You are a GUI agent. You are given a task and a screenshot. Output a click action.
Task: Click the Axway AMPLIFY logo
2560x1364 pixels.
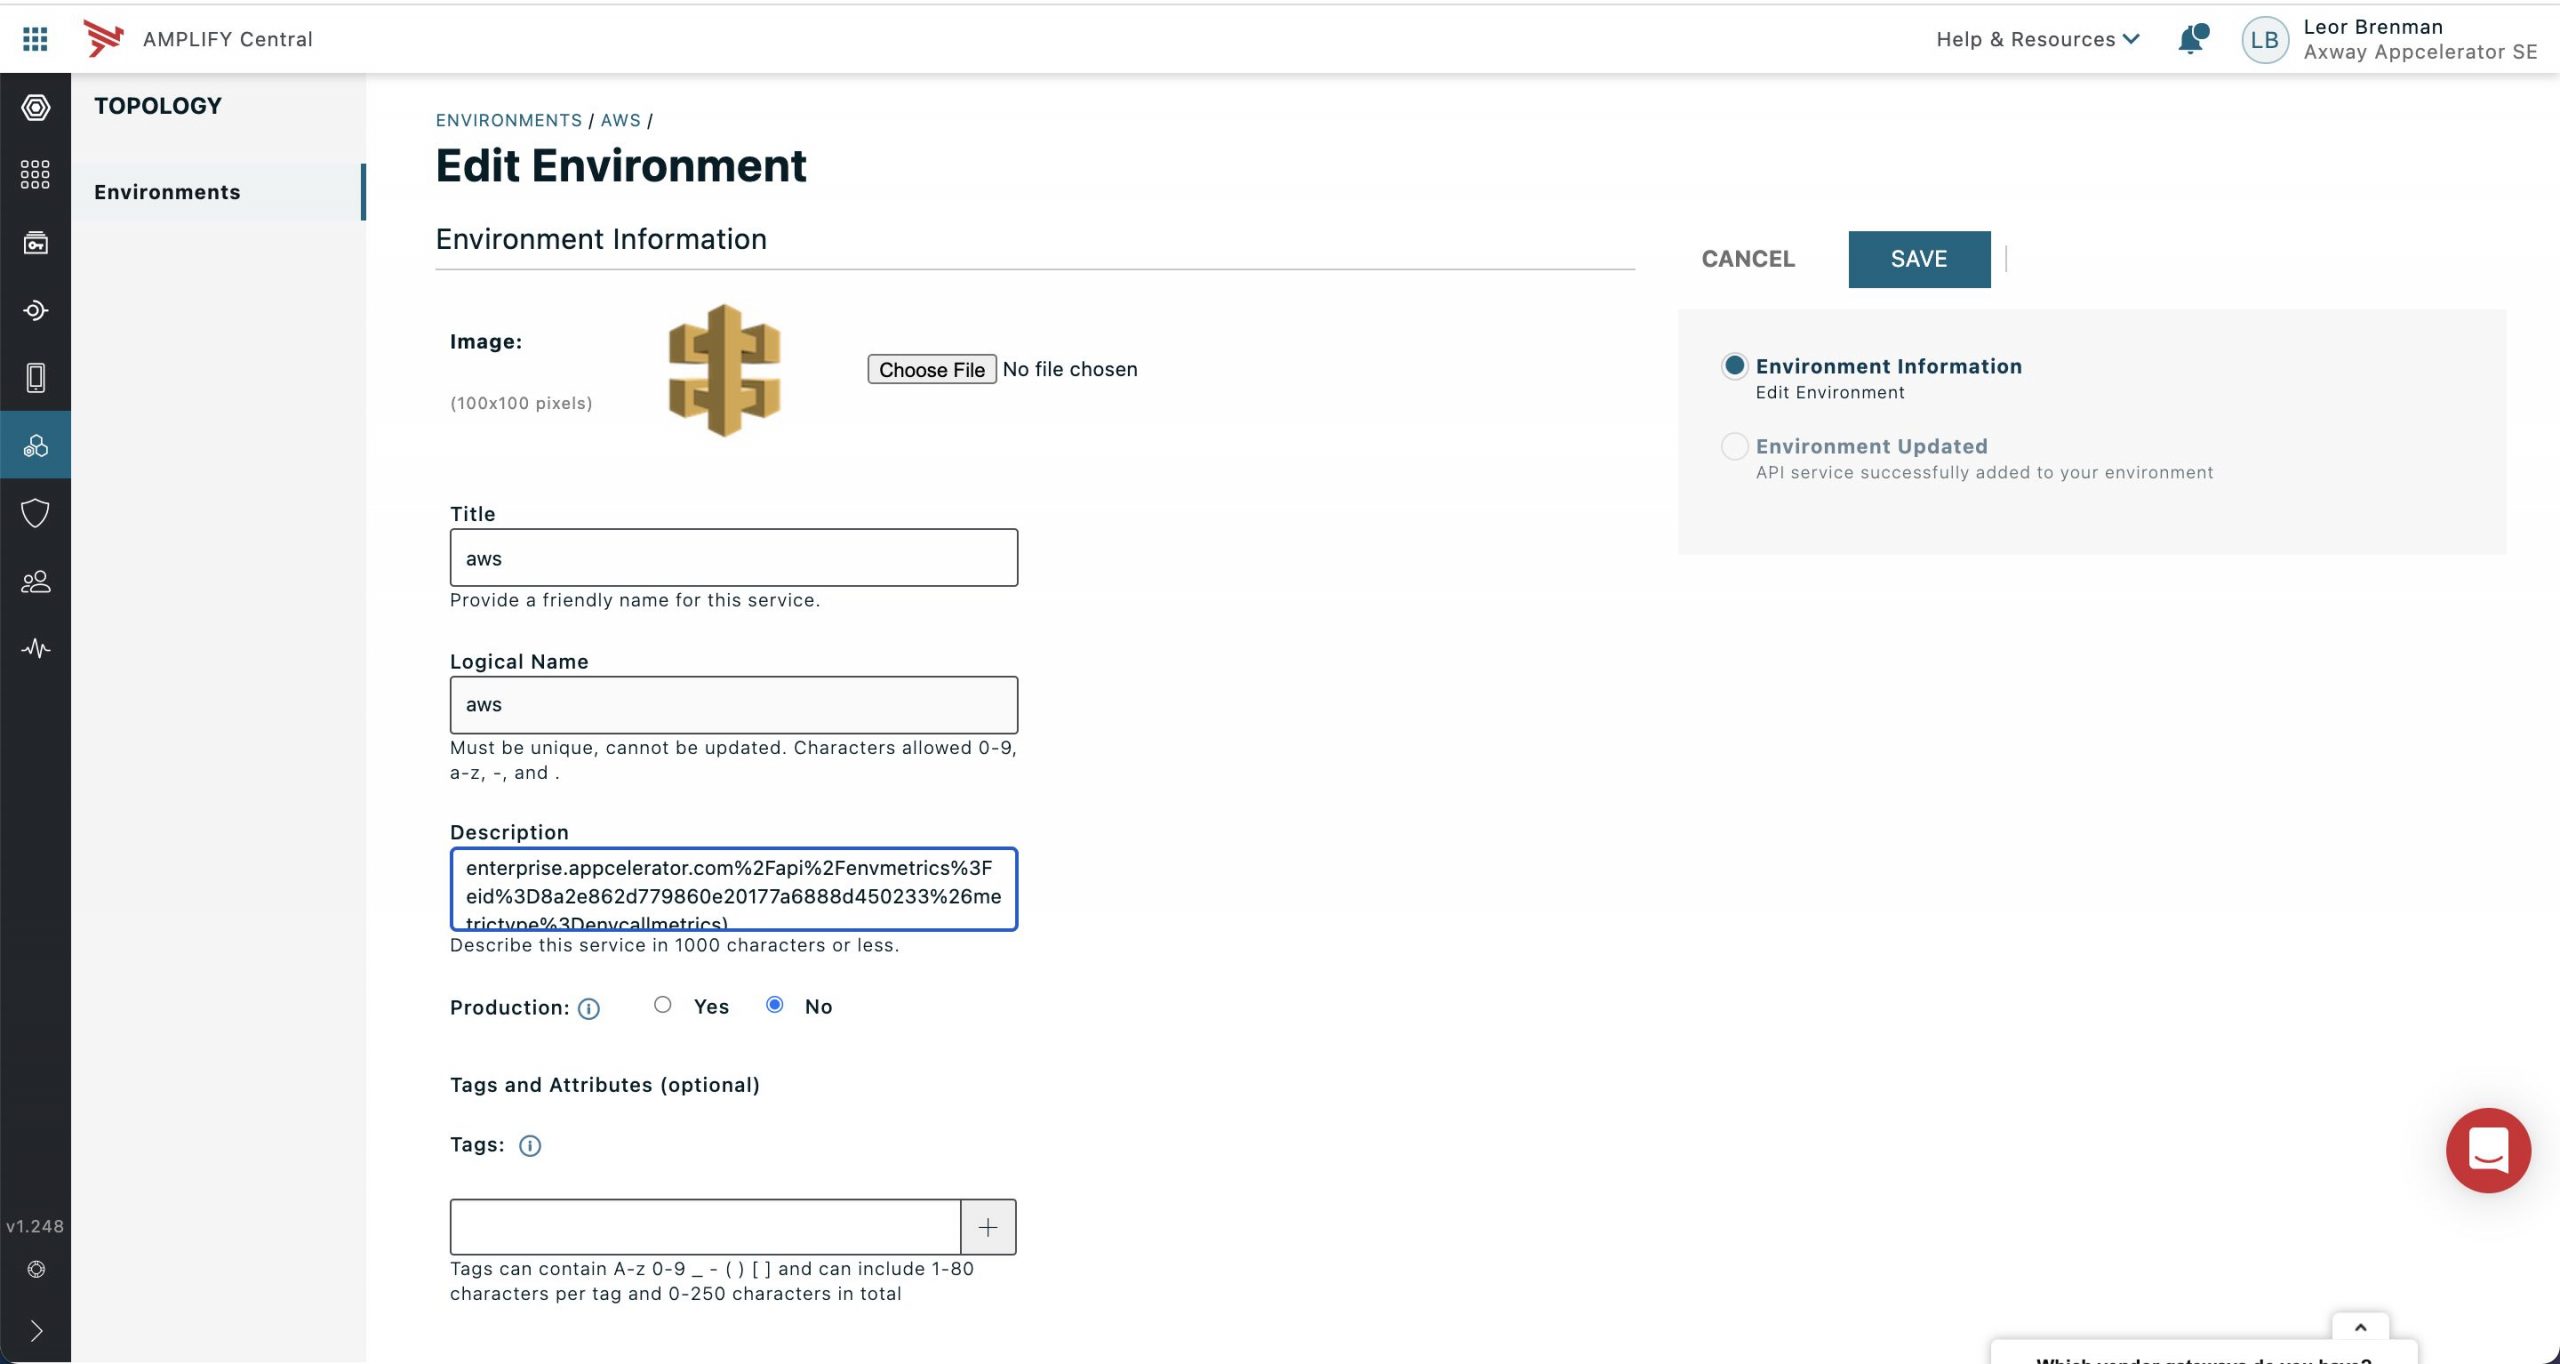pos(103,39)
